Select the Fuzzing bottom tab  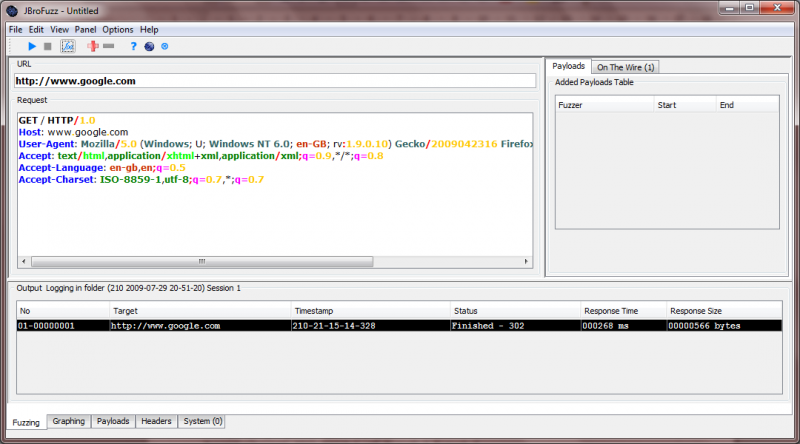click(x=26, y=423)
